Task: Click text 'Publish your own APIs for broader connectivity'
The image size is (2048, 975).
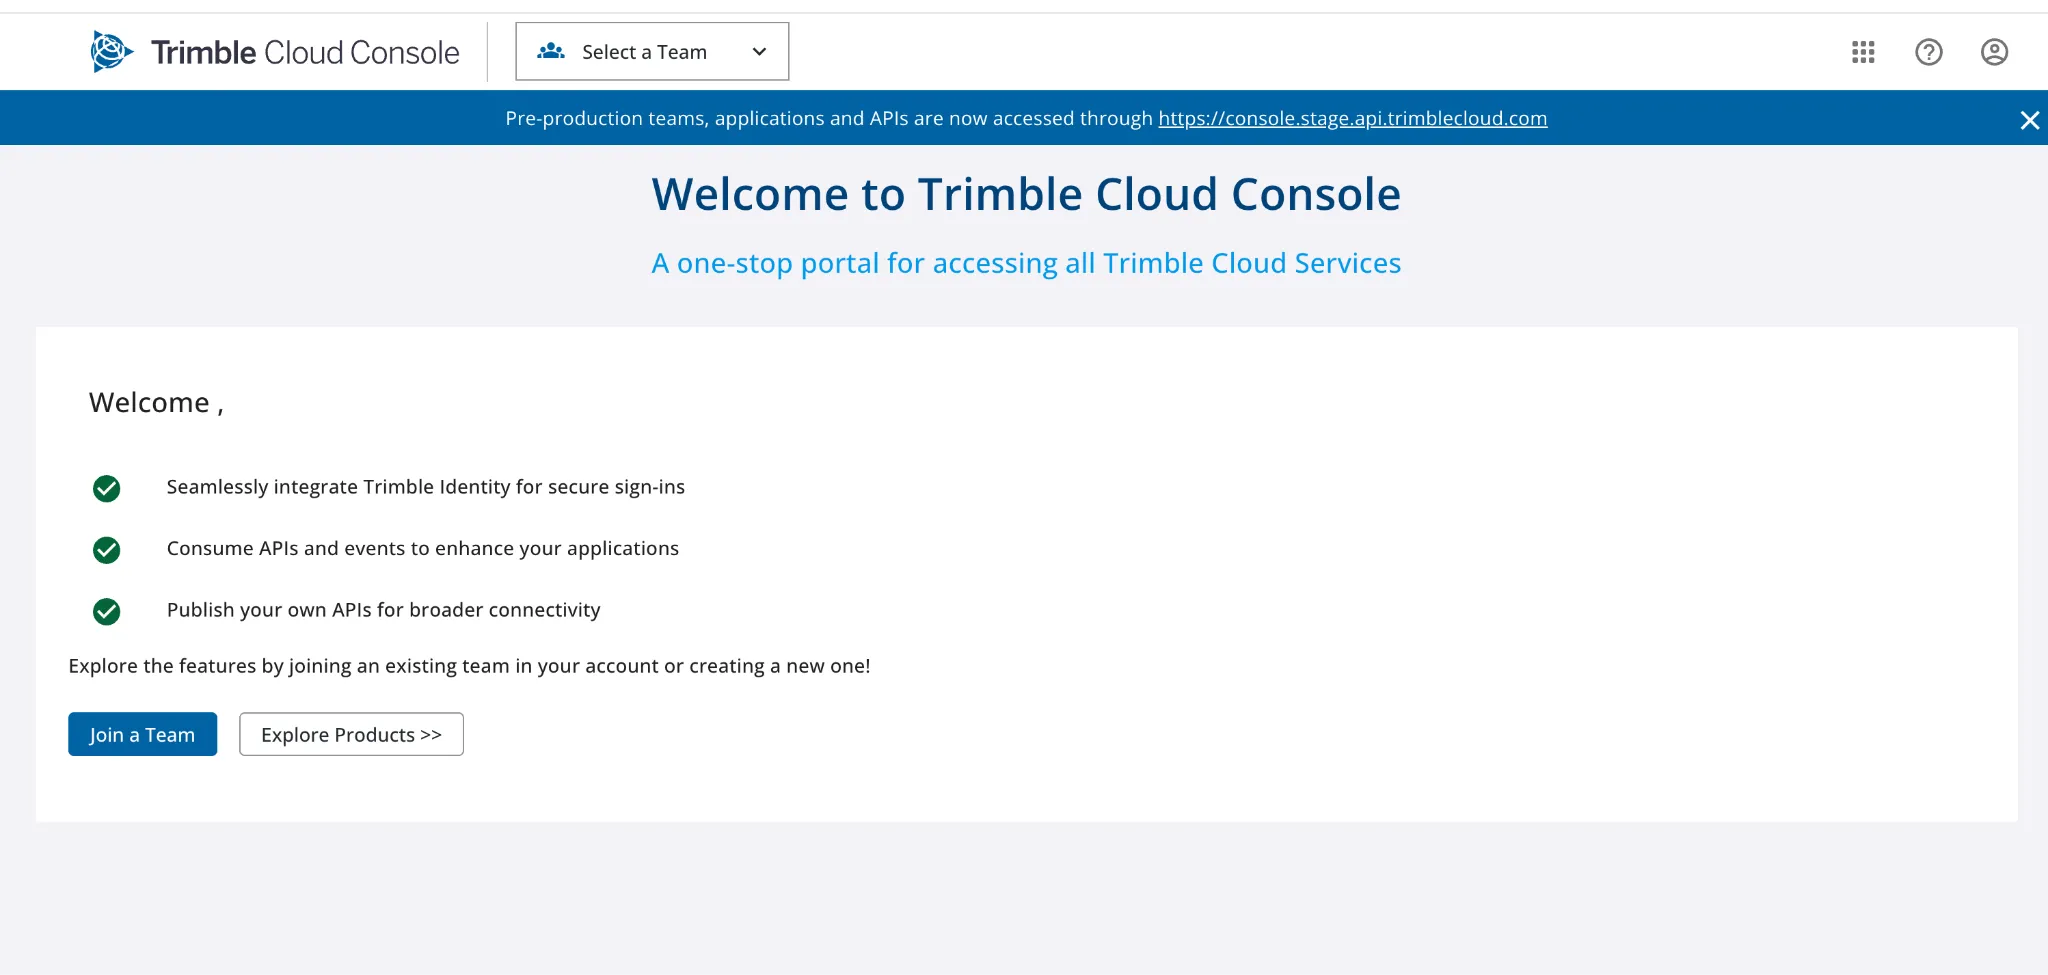Action: coord(384,610)
